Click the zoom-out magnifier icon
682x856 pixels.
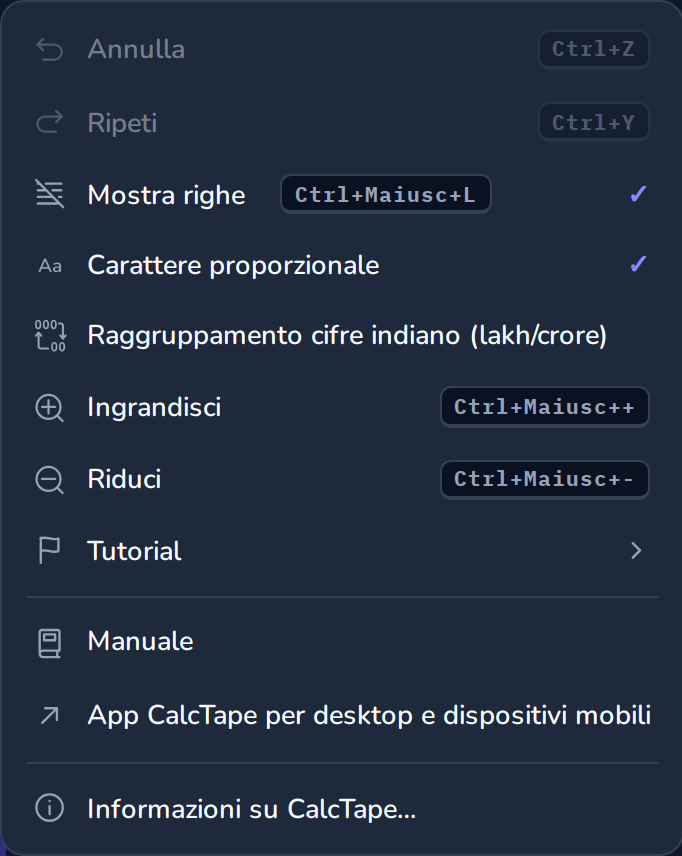pyautogui.click(x=50, y=480)
